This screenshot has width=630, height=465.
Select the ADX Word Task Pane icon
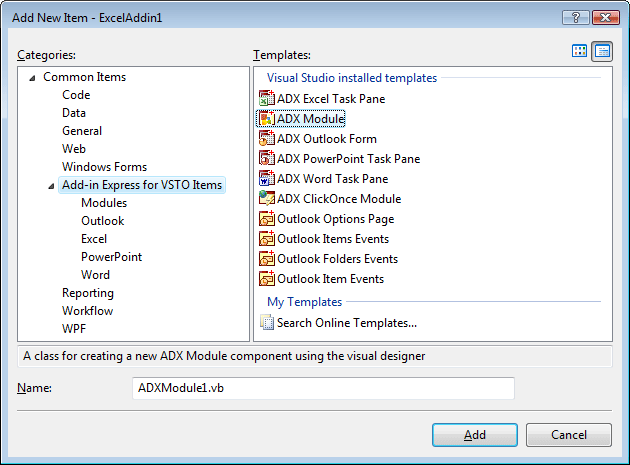[267, 178]
